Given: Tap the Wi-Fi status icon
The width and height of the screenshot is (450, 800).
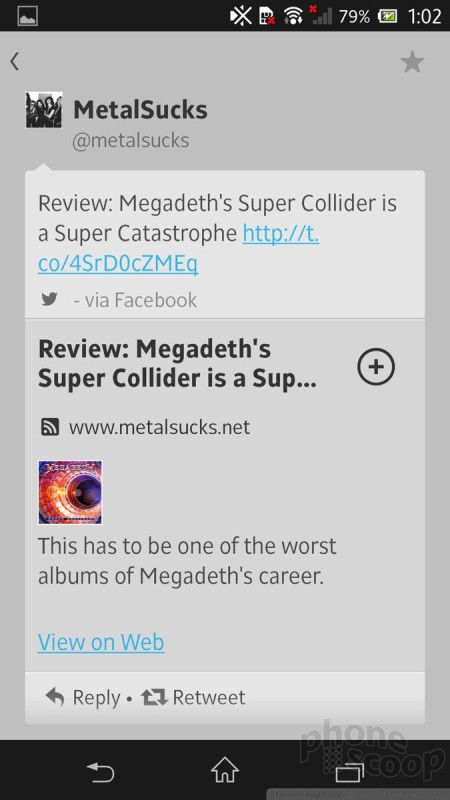Looking at the screenshot, I should 294,17.
